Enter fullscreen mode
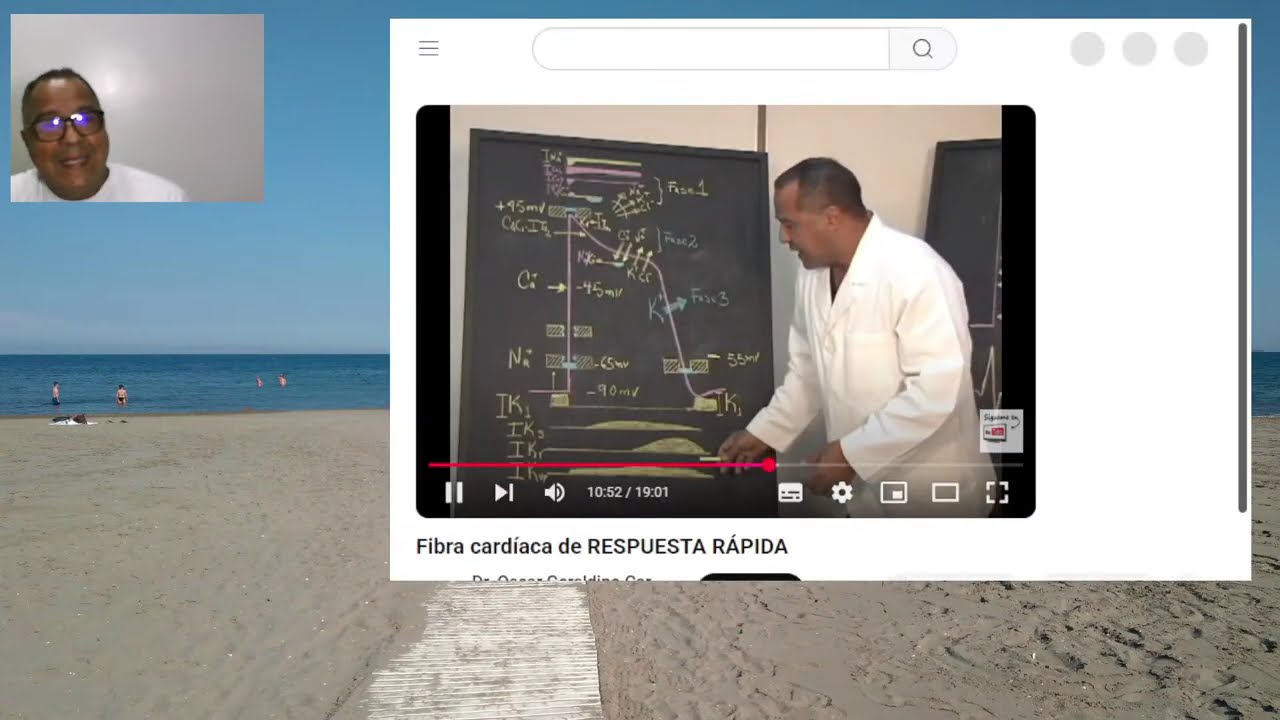Viewport: 1280px width, 720px height. [997, 492]
